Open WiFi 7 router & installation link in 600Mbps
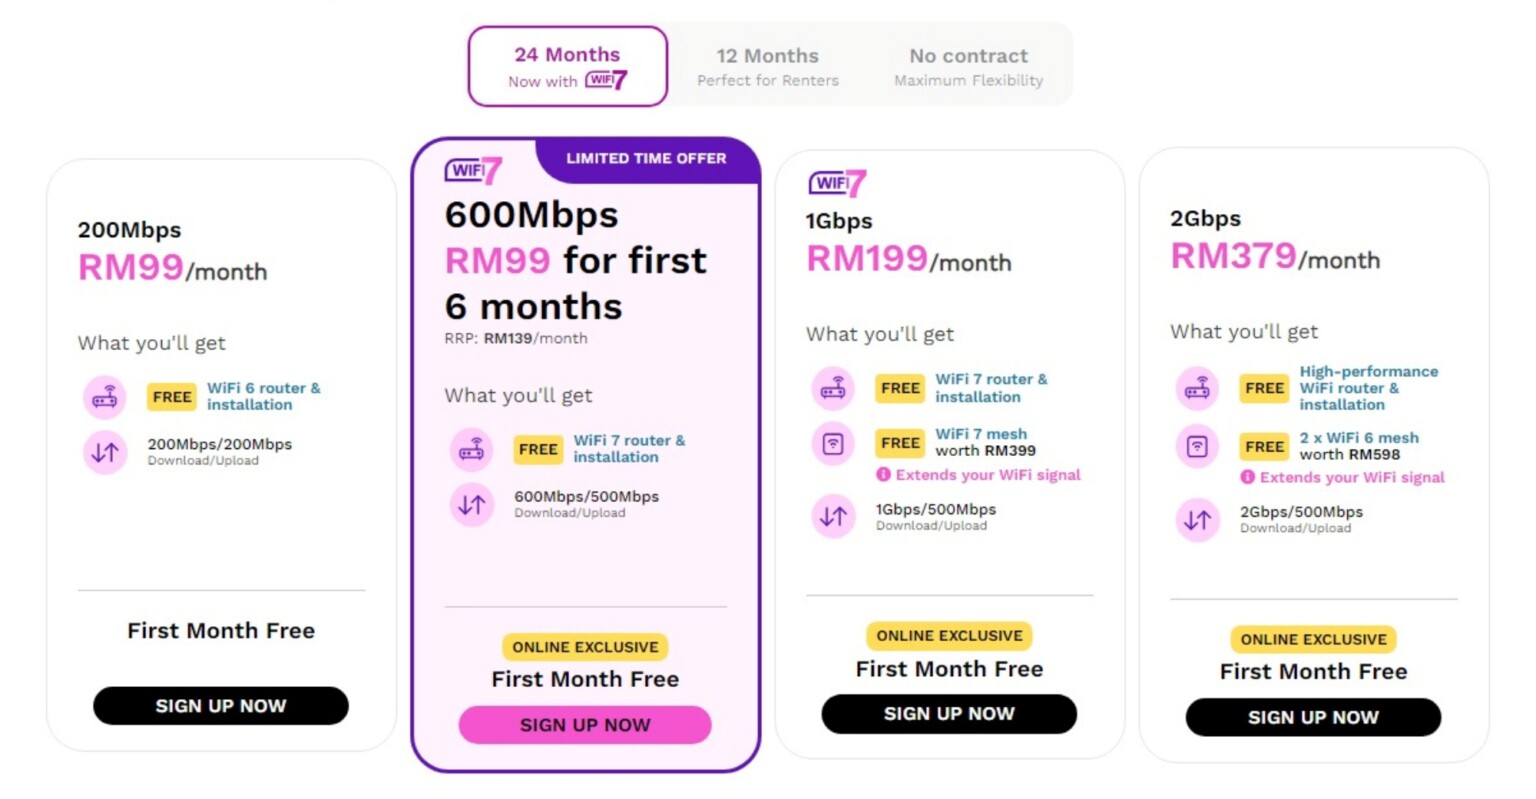The image size is (1536, 799). 629,448
